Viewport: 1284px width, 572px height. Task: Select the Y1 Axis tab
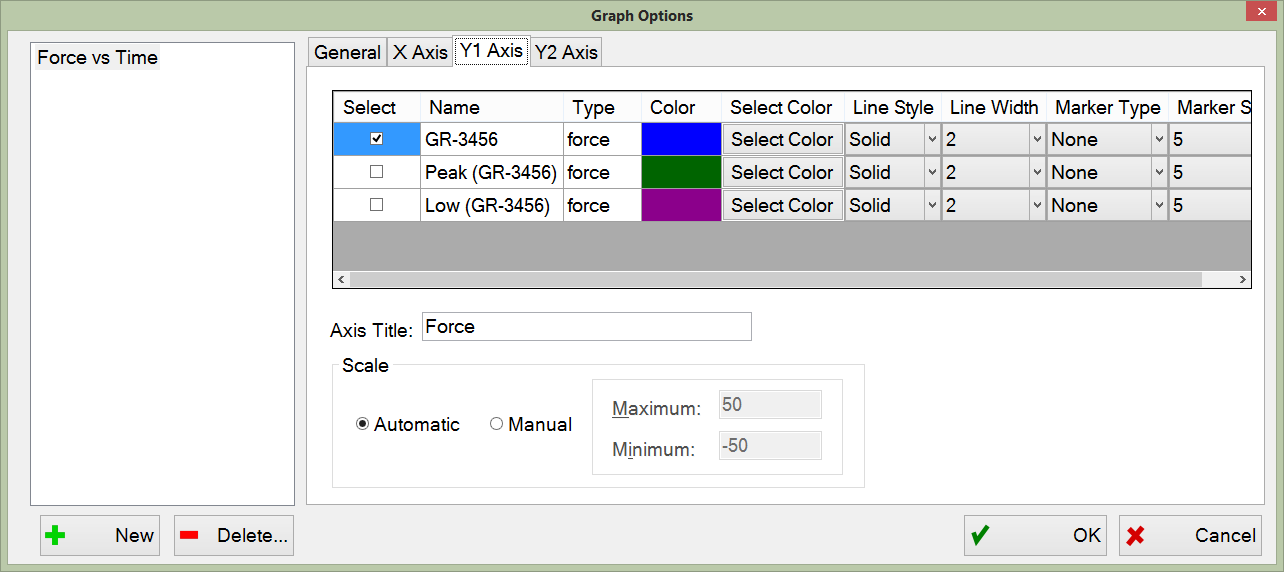(x=491, y=51)
